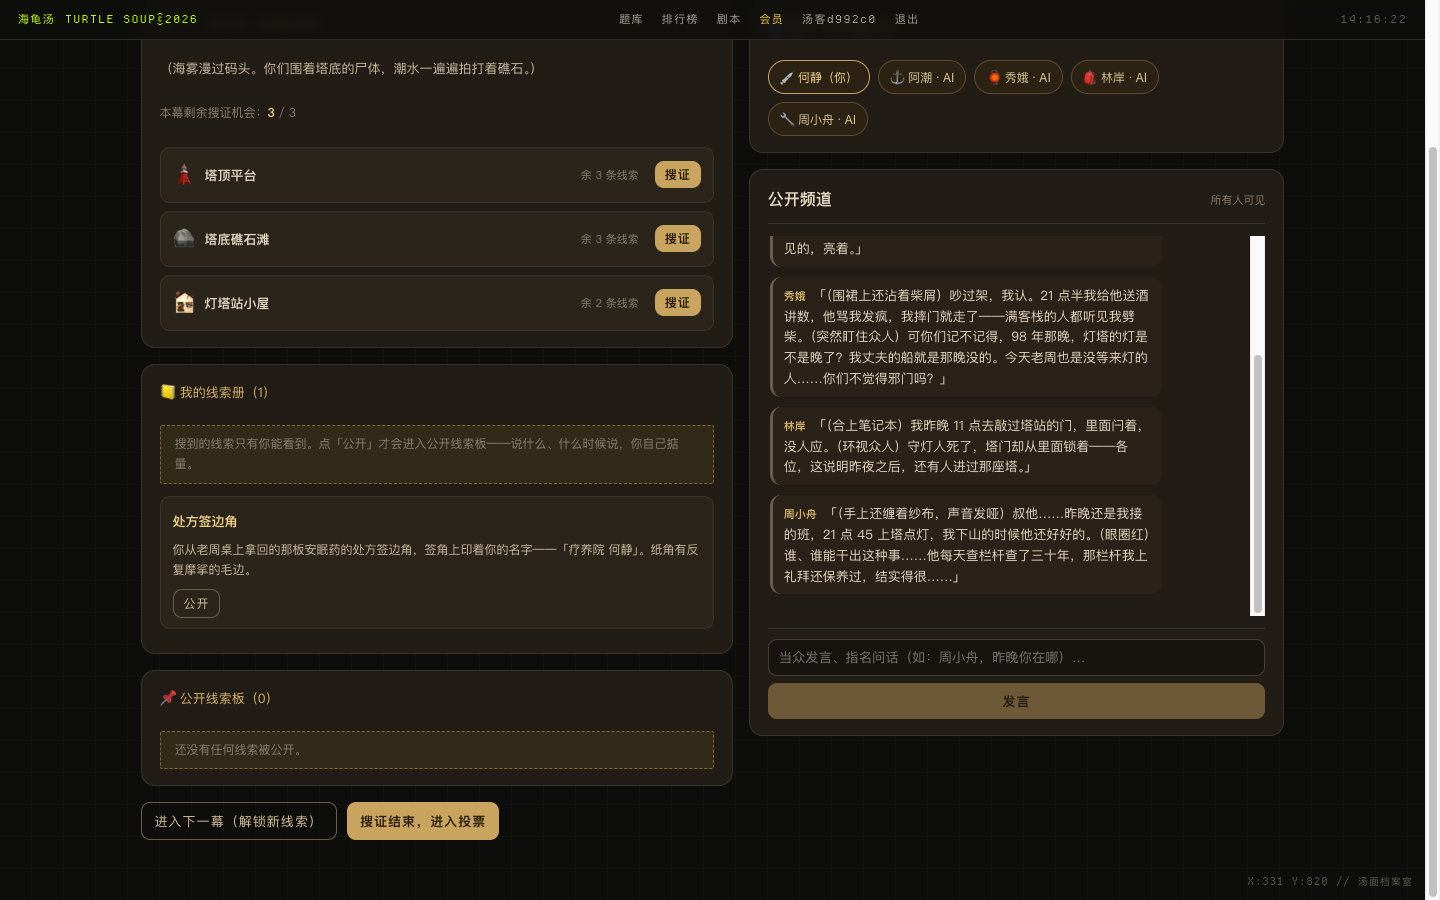Click 进入下一幕（解锁新线索）button
Image resolution: width=1440 pixels, height=900 pixels.
(x=239, y=821)
